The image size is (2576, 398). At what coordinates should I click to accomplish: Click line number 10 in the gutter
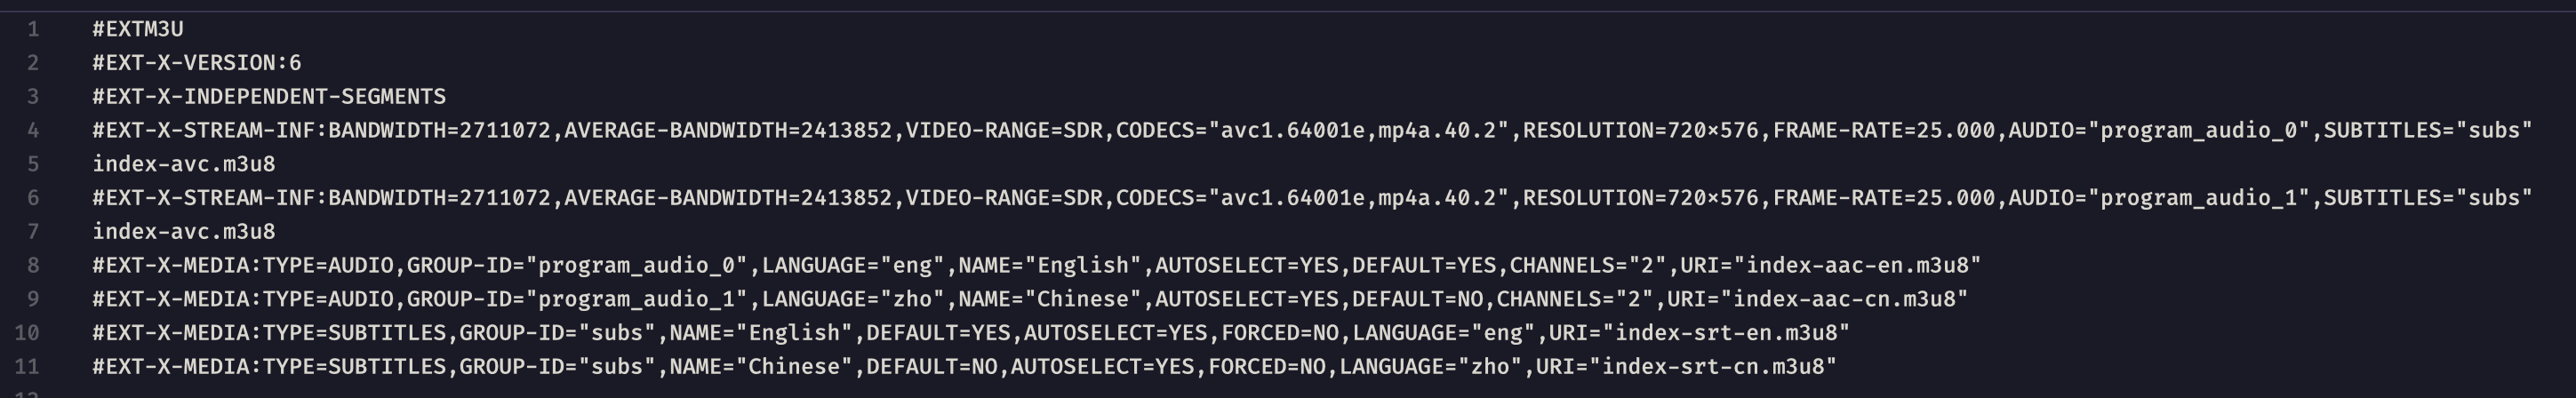point(27,333)
